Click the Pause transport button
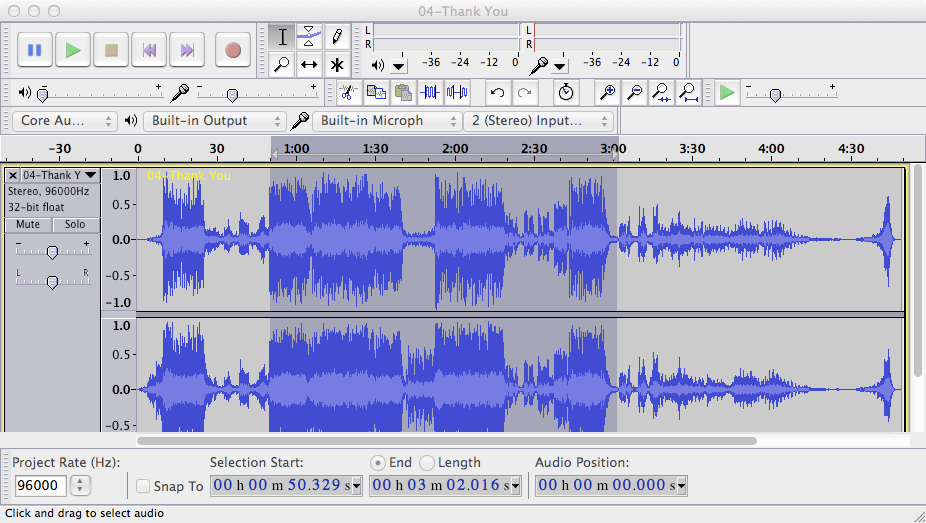The height and width of the screenshot is (523, 926). tap(35, 50)
